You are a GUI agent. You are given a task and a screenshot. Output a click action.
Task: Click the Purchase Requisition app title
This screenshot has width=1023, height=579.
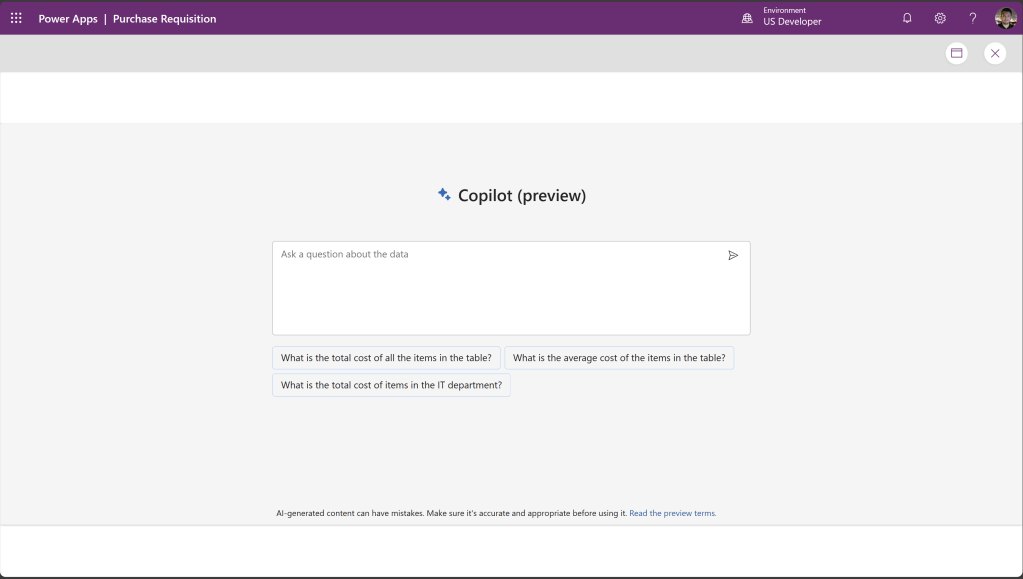pos(164,19)
